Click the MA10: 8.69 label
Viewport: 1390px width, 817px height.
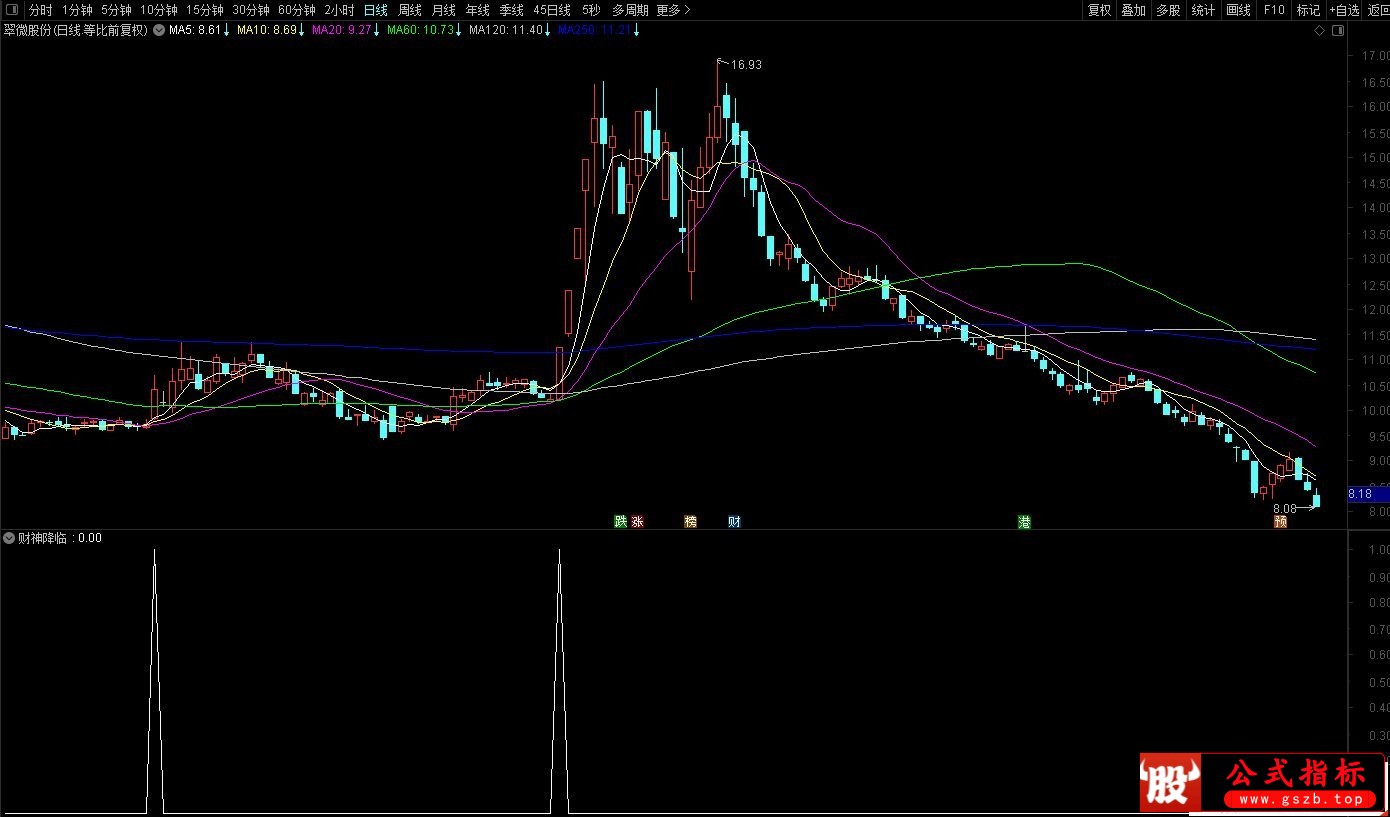268,30
